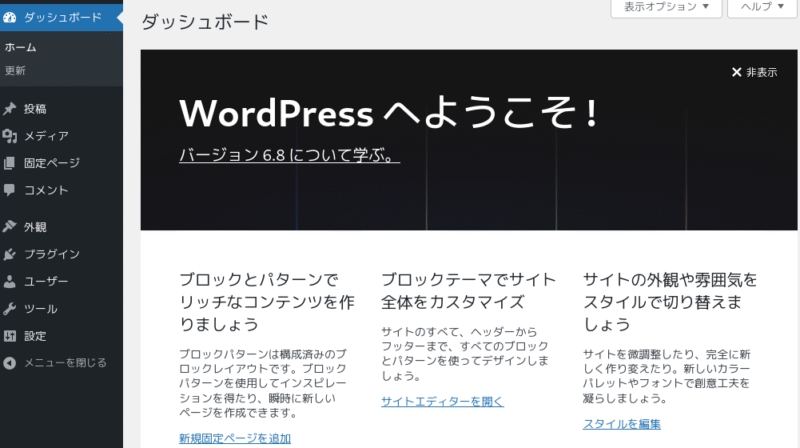This screenshot has width=800, height=448.
Task: Click the スタイルを編集 link
Action: click(621, 424)
